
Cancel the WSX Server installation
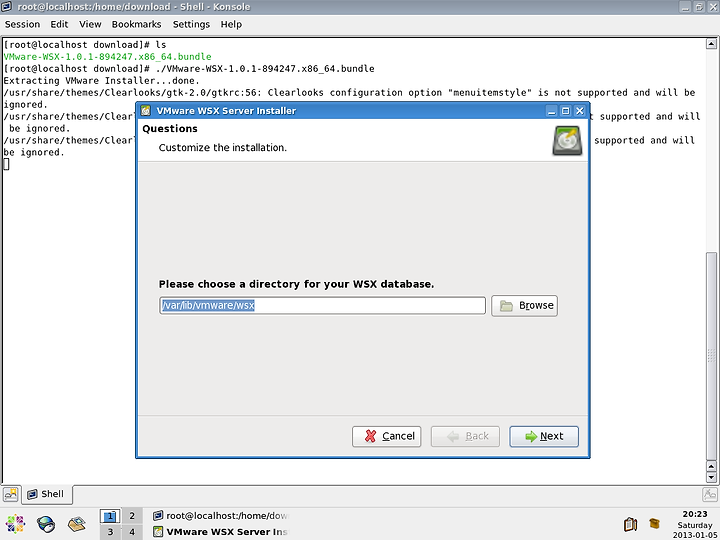[387, 436]
